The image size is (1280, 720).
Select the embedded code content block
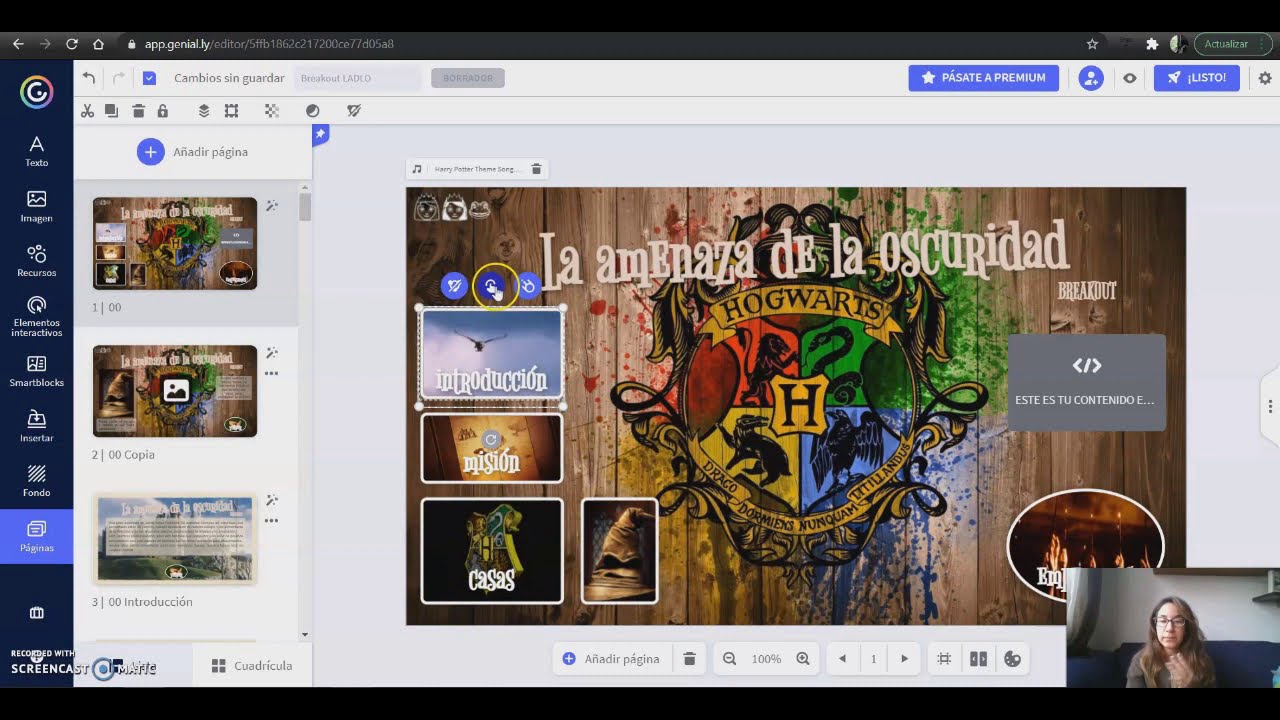1086,383
